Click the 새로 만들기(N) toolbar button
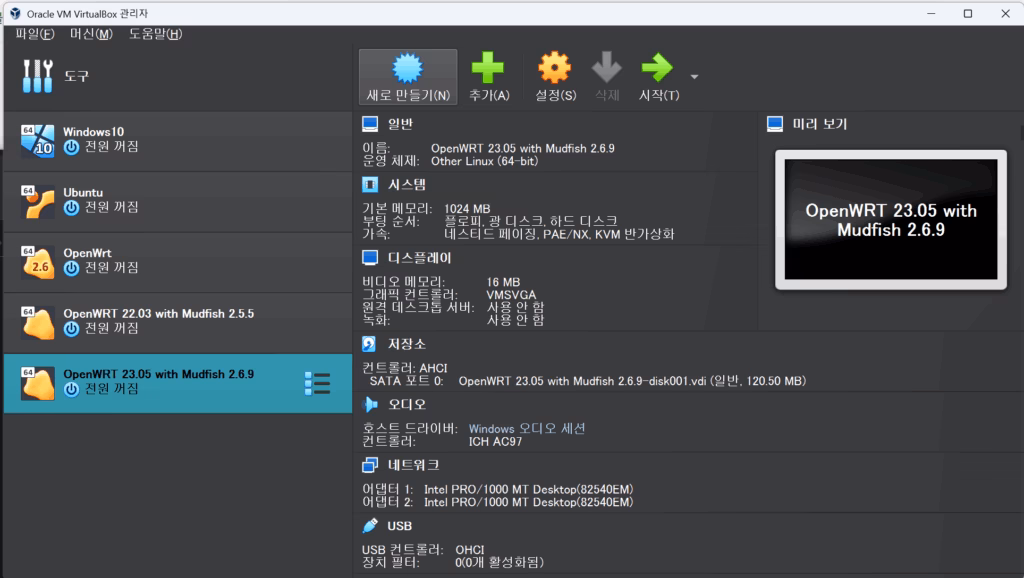The width and height of the screenshot is (1024, 578). click(408, 77)
